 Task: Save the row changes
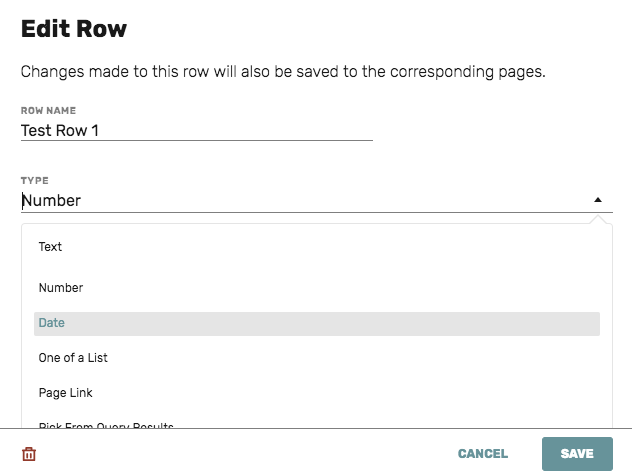577,453
